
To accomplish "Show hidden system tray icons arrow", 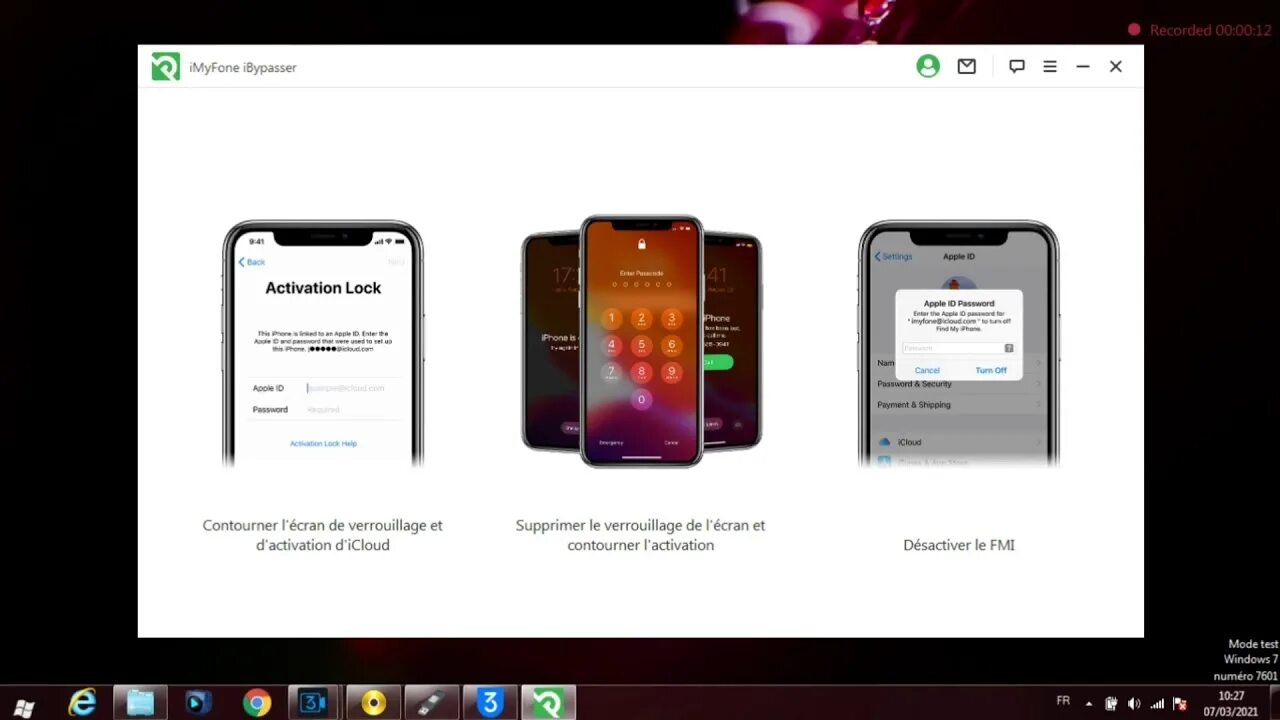I will coord(1089,703).
